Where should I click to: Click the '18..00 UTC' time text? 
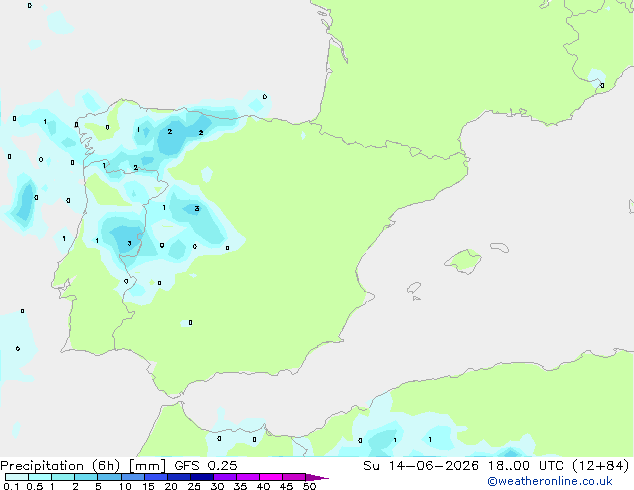point(526,466)
